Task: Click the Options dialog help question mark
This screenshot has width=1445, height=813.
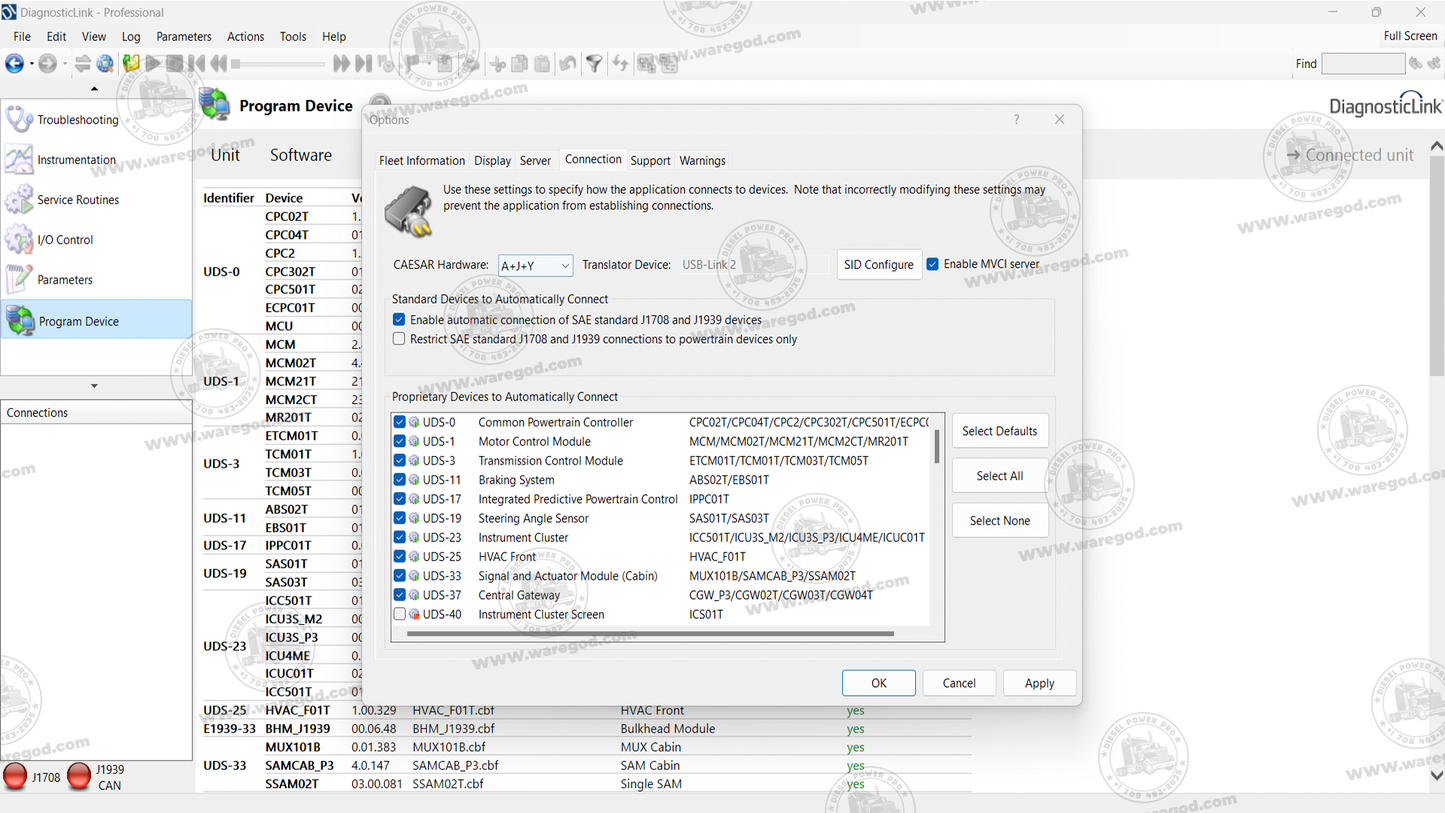Action: coord(1016,119)
